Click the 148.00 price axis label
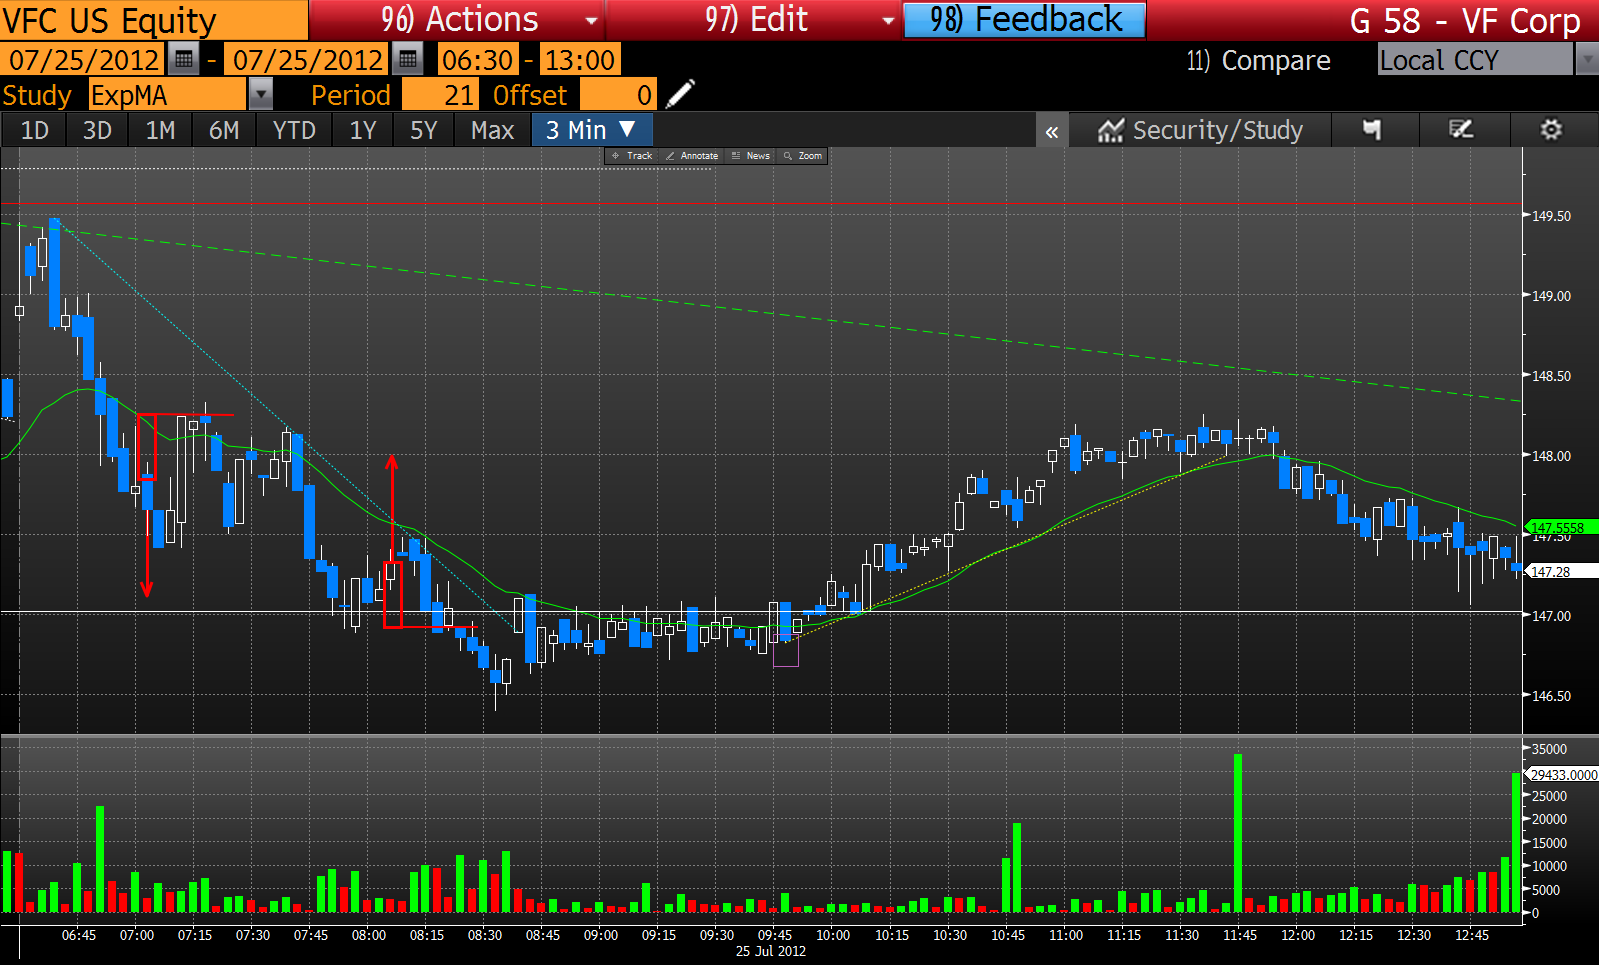The width and height of the screenshot is (1599, 965). coord(1552,456)
